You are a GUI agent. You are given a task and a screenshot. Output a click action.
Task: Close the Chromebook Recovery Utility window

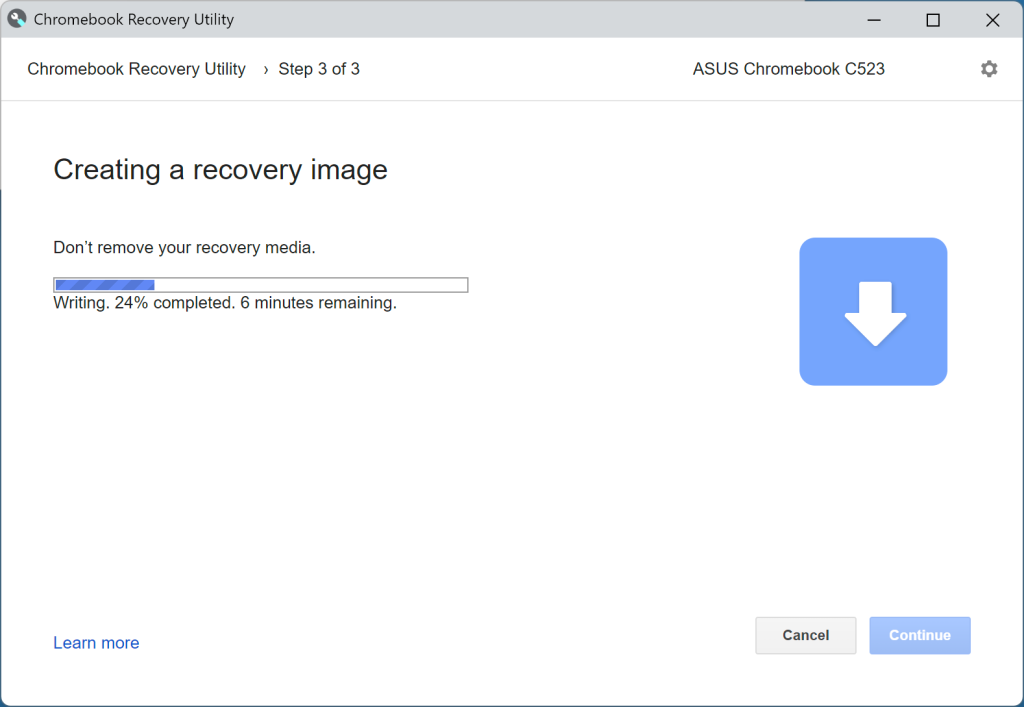[x=993, y=20]
